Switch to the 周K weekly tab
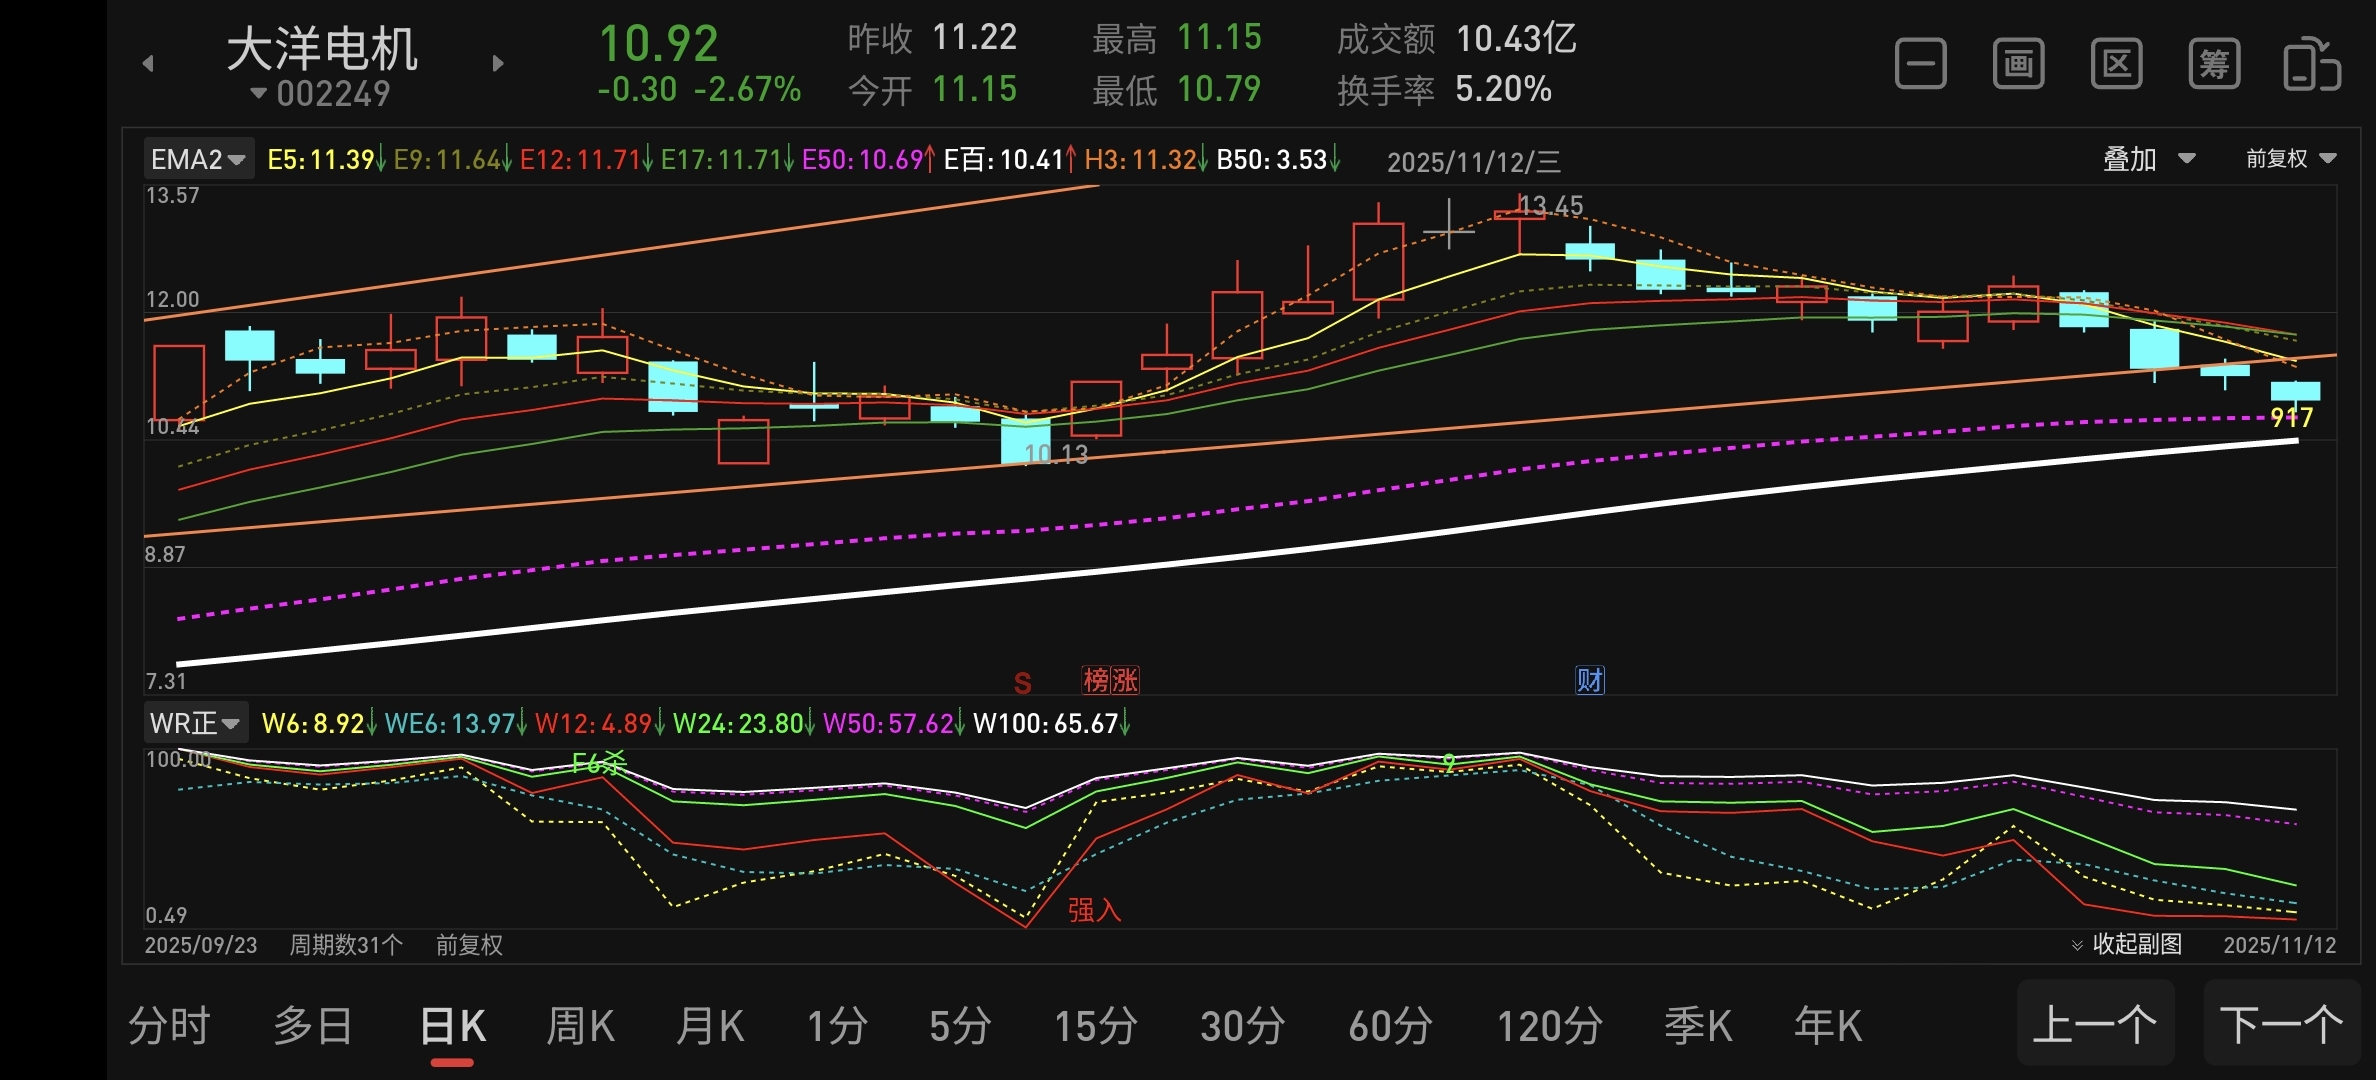Viewport: 2376px width, 1080px height. (x=580, y=1026)
